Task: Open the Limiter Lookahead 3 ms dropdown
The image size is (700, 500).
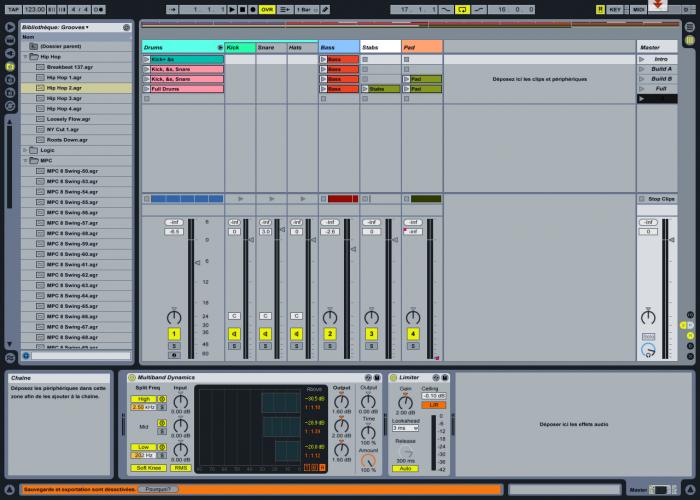Action: 405,428
